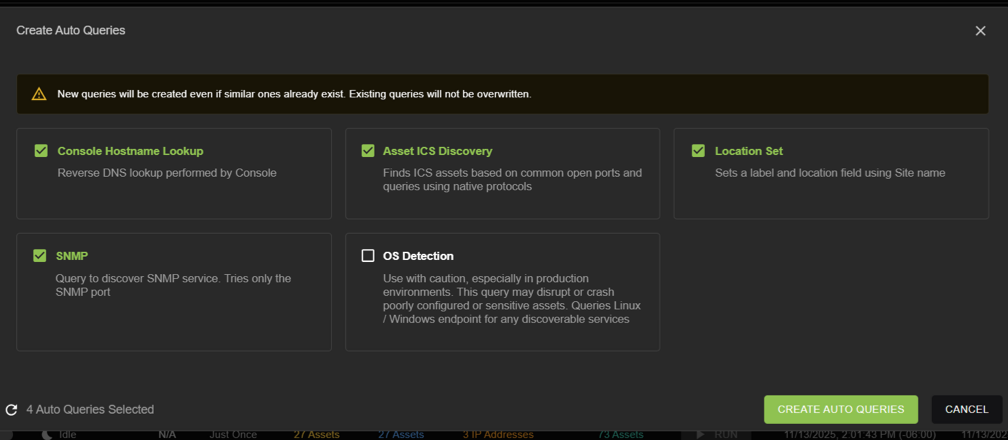Click 'Reverse DNS lookup performed by Console' text
Screen dimensions: 1008x440
[167, 173]
